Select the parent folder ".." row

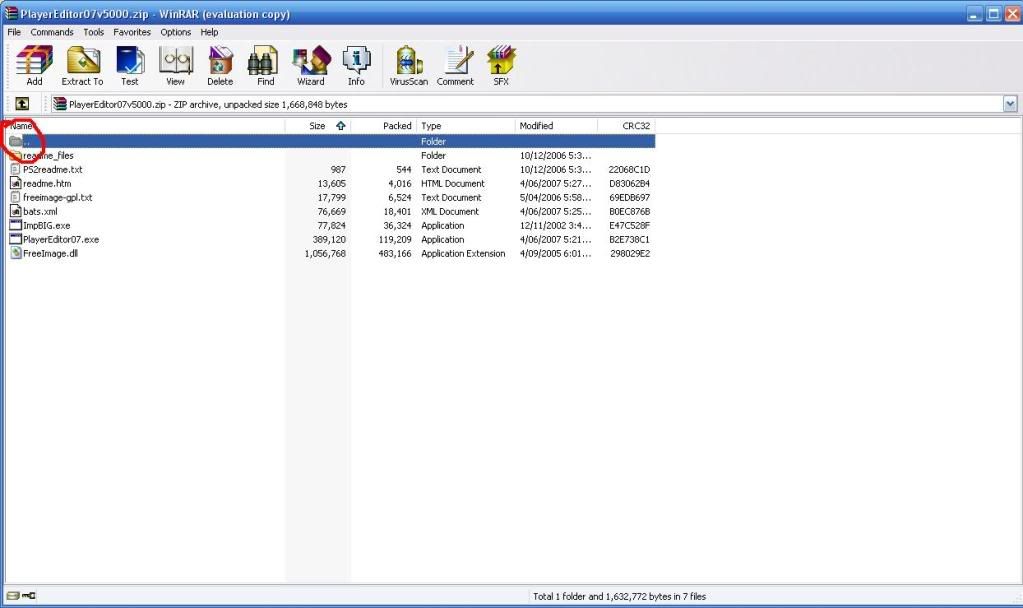tap(330, 141)
